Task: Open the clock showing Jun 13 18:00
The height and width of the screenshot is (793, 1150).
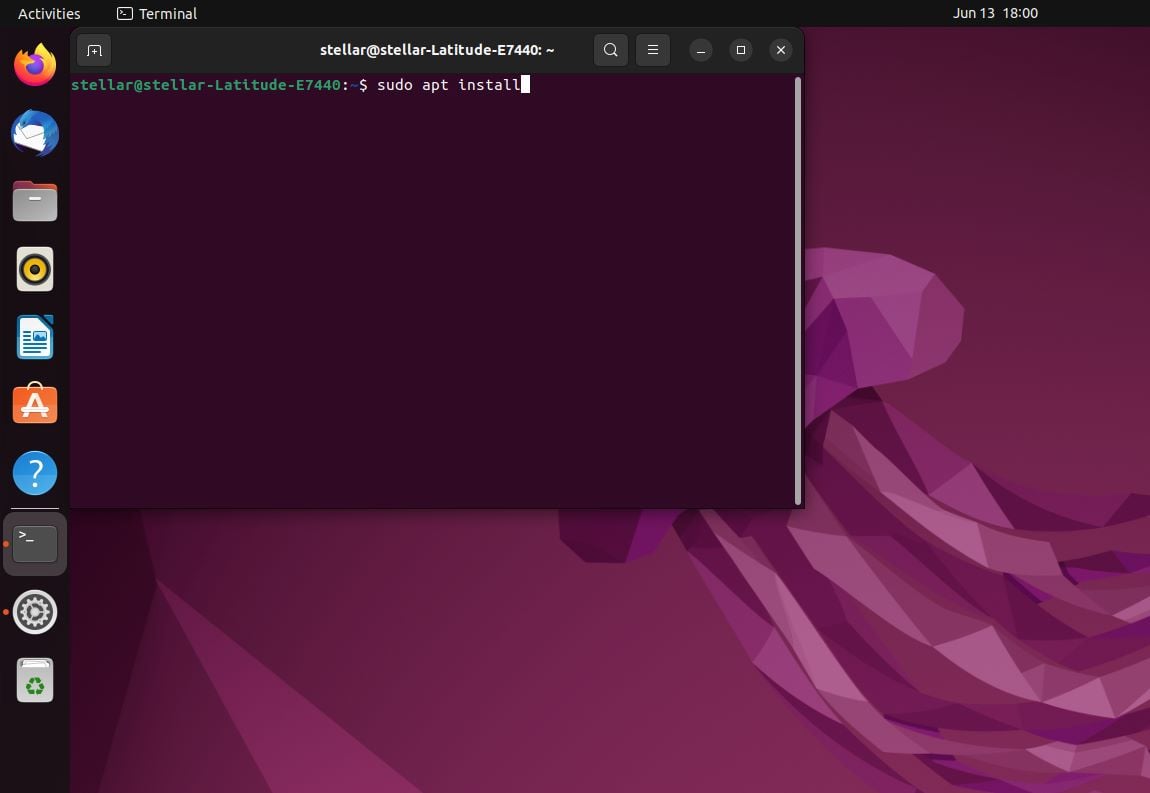Action: (x=995, y=13)
